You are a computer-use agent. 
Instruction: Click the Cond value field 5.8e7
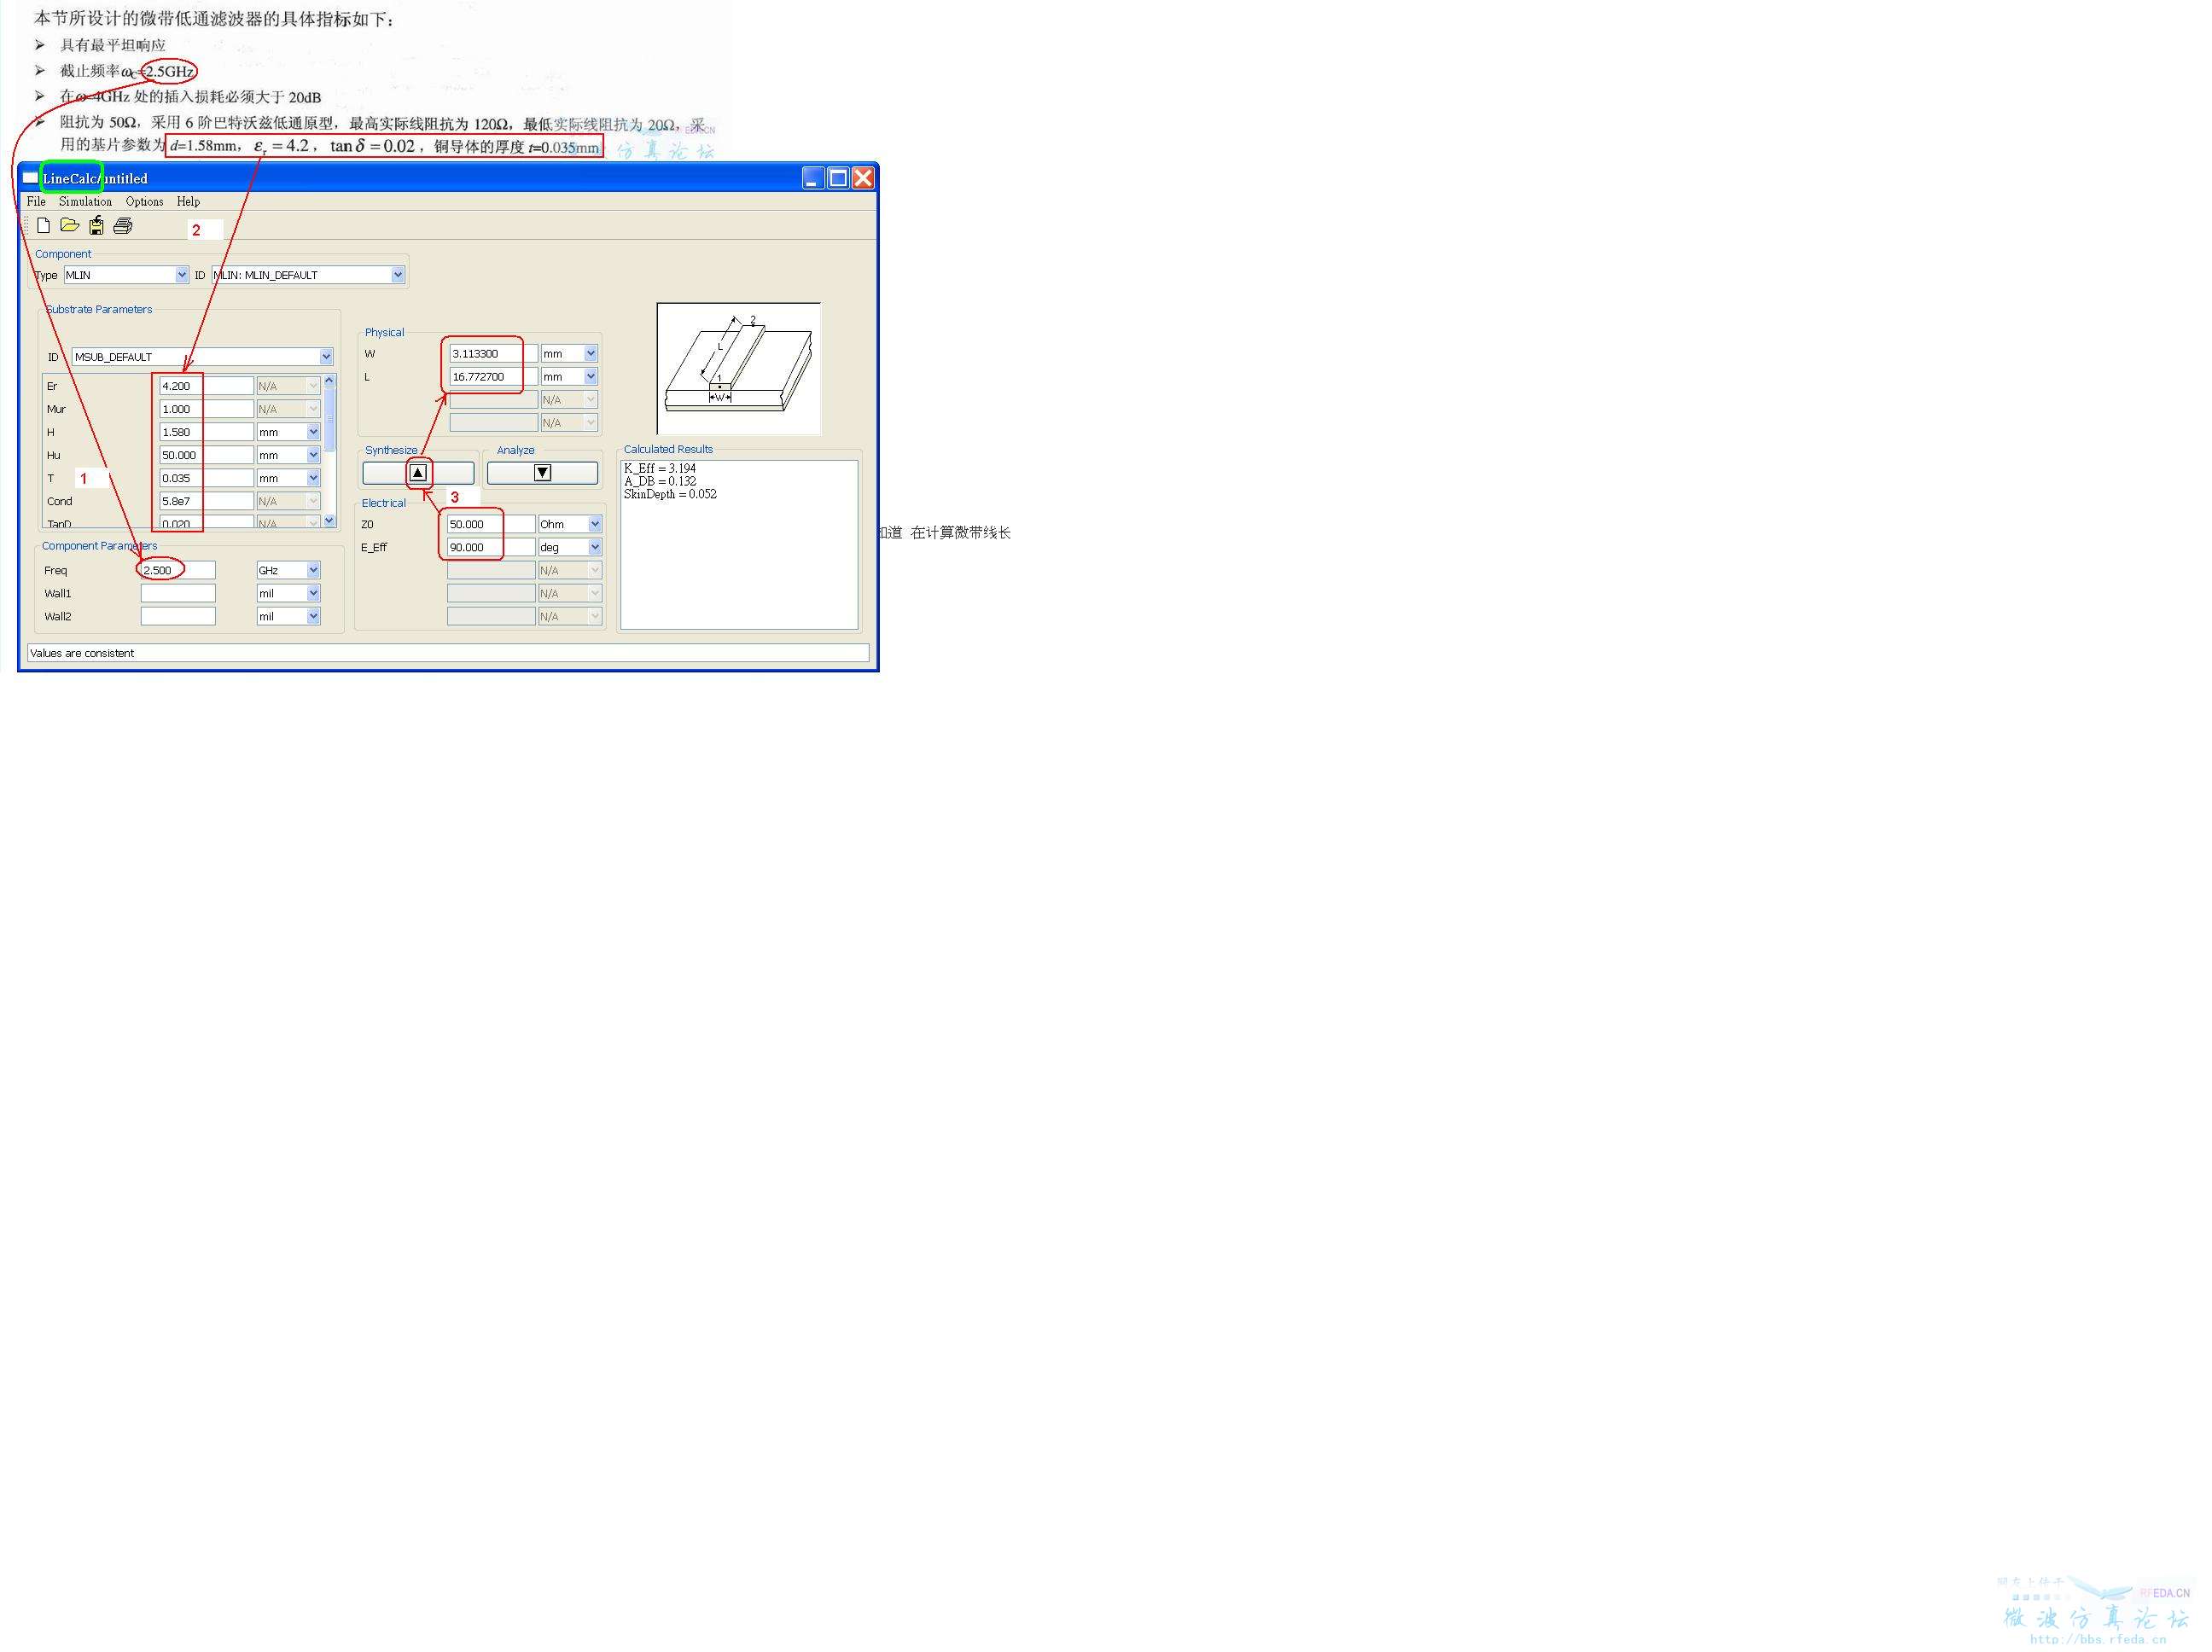[206, 501]
